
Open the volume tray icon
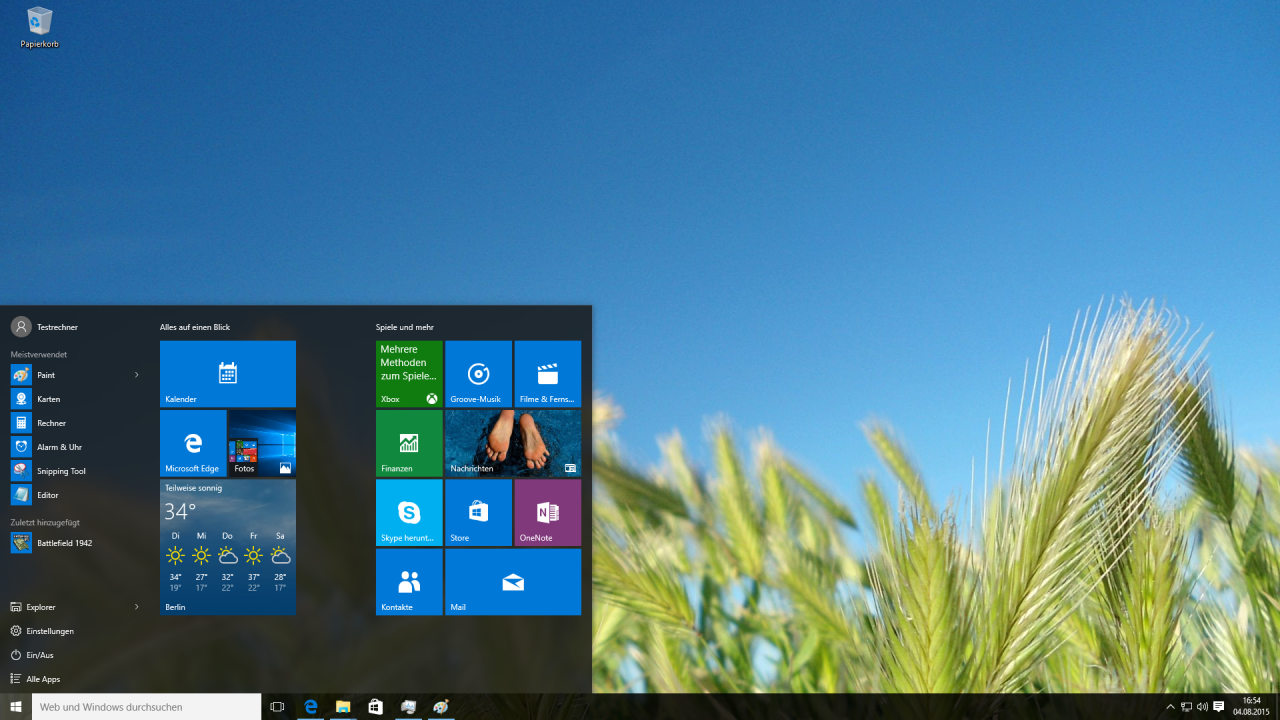[x=1202, y=707]
